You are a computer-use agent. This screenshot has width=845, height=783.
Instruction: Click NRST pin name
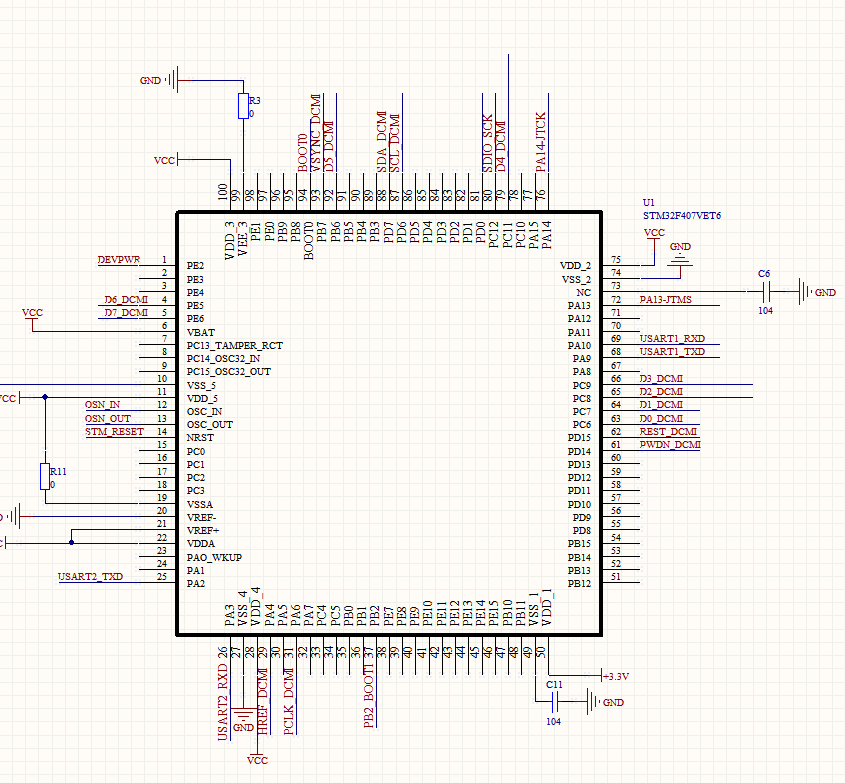(x=200, y=438)
